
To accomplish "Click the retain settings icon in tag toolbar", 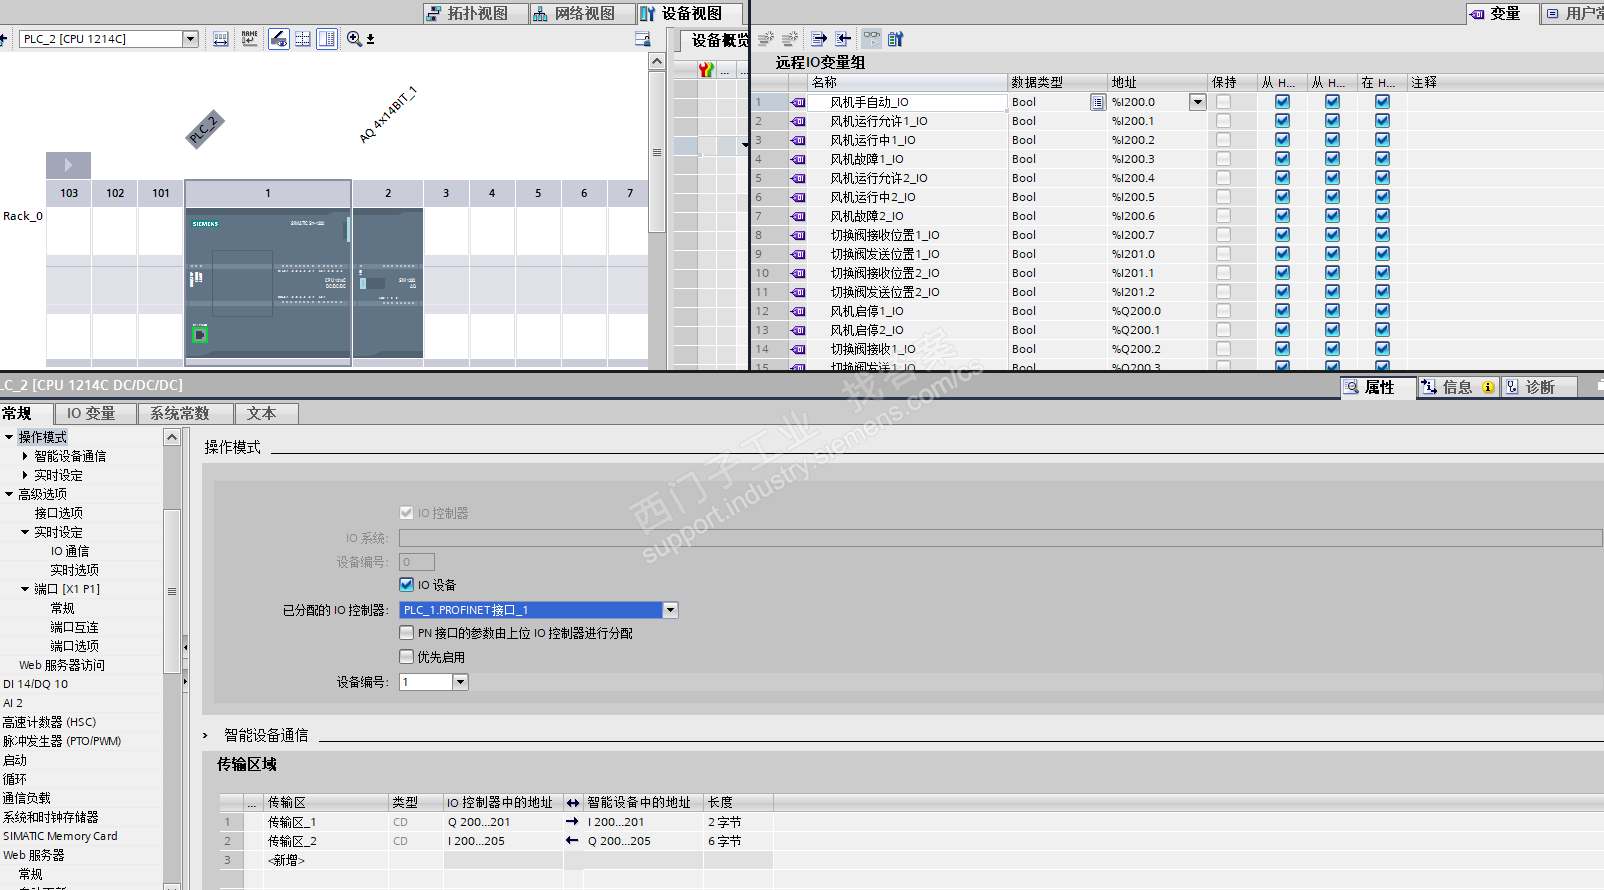I will click(896, 39).
